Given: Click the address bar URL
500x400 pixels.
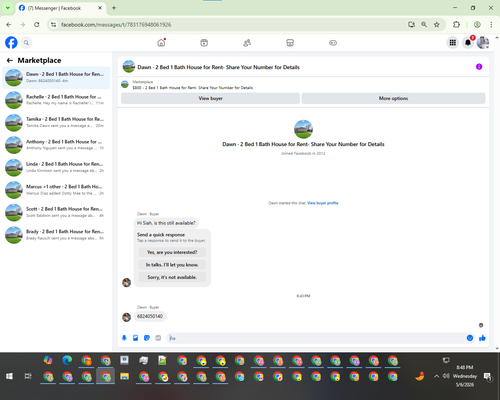Looking at the screenshot, I should (116, 25).
